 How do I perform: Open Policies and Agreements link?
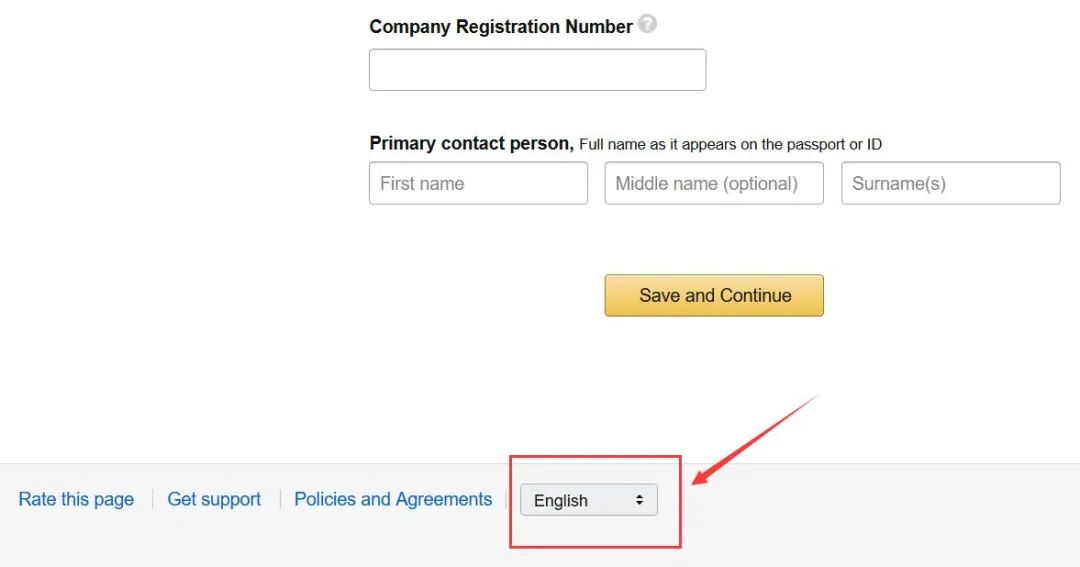393,499
